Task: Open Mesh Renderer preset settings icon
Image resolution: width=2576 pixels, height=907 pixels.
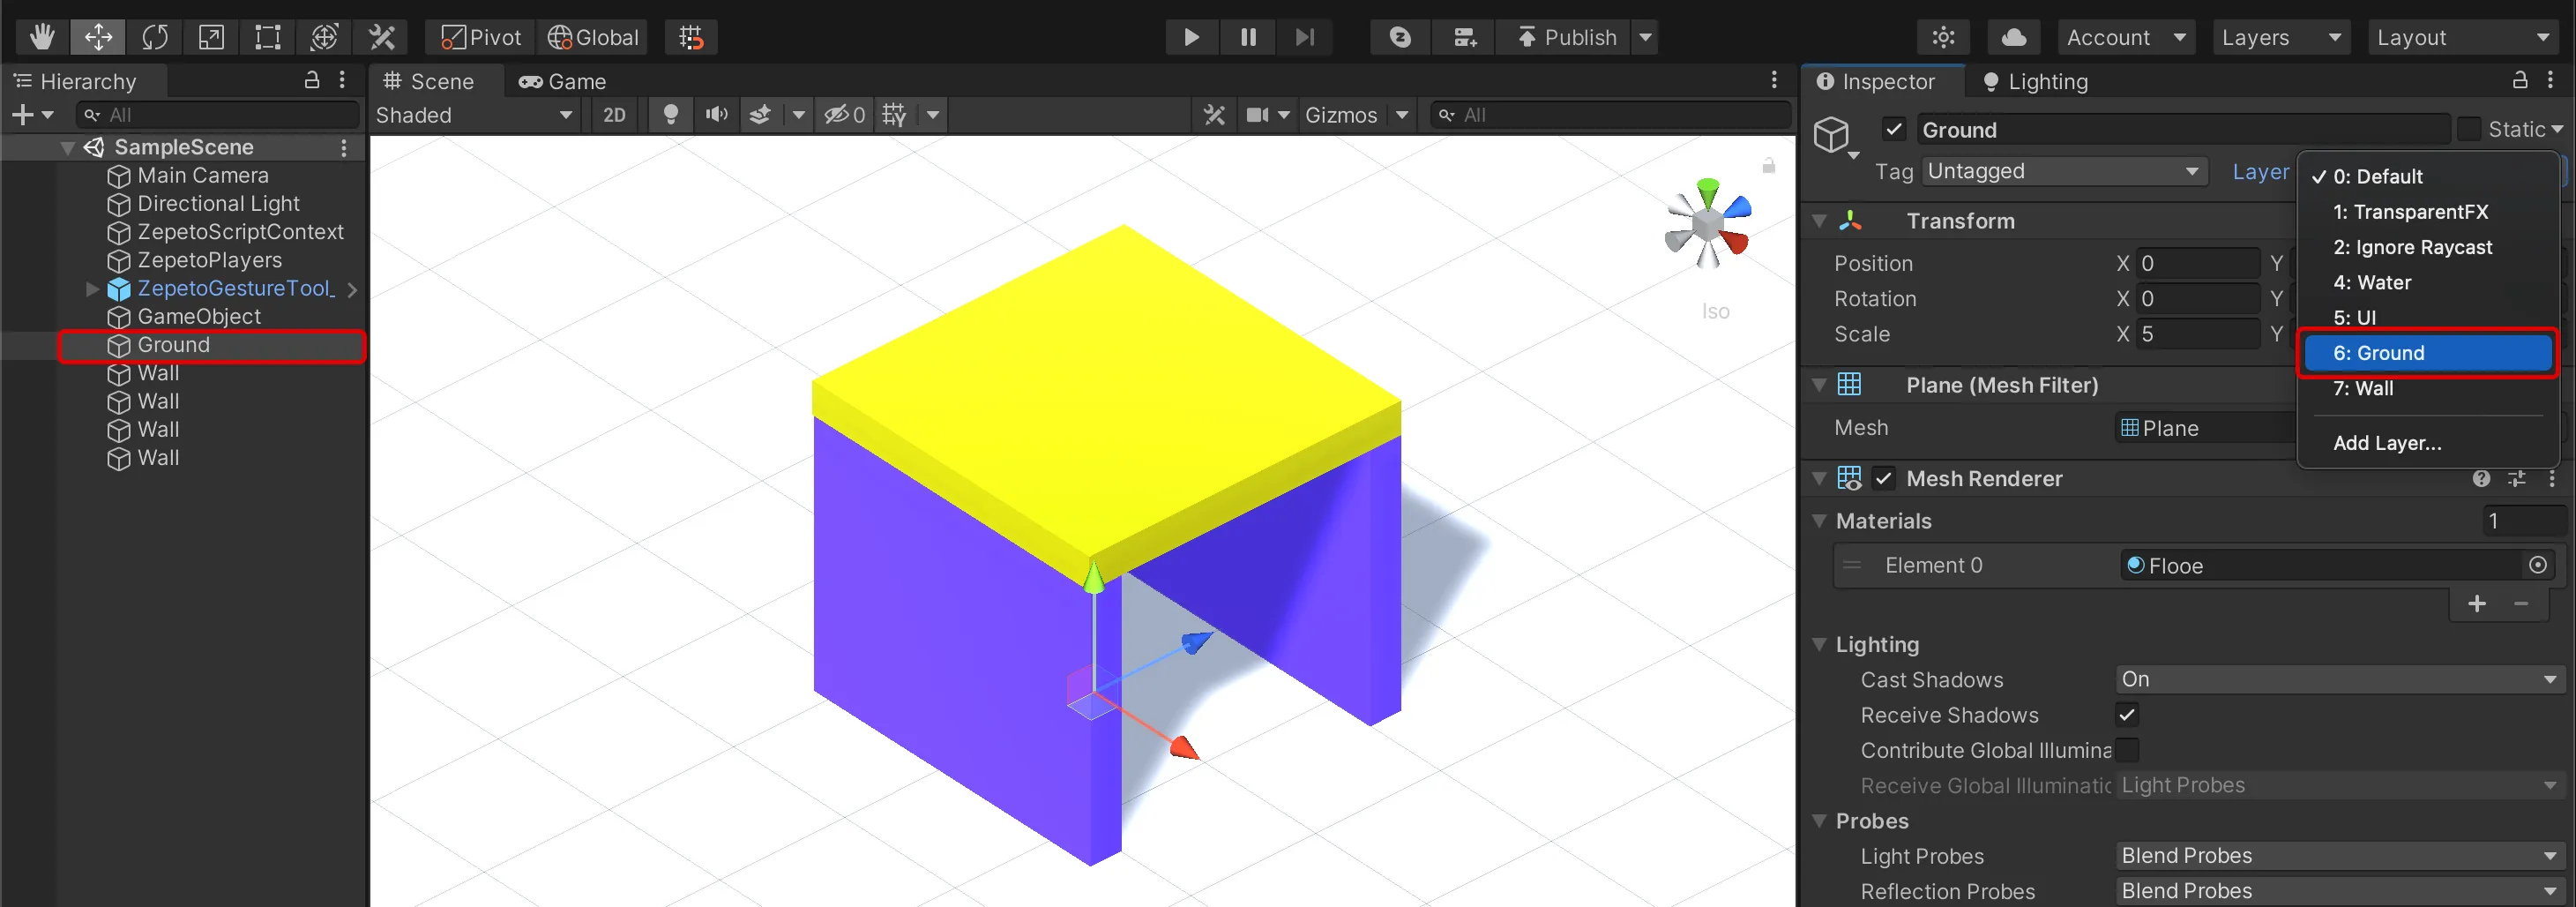Action: [2516, 478]
